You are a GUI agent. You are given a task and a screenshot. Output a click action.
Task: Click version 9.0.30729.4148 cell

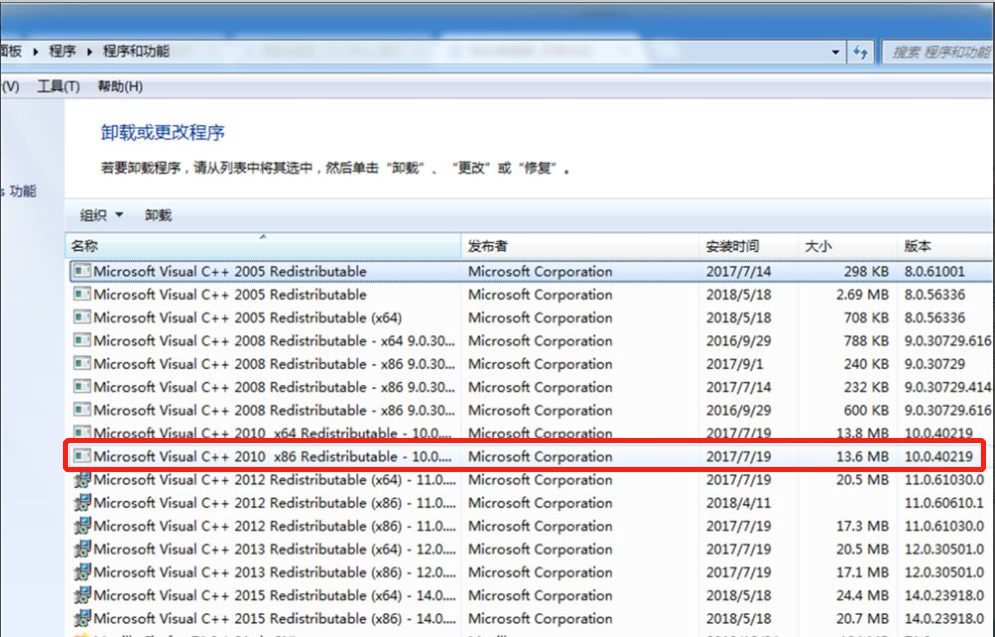point(948,387)
